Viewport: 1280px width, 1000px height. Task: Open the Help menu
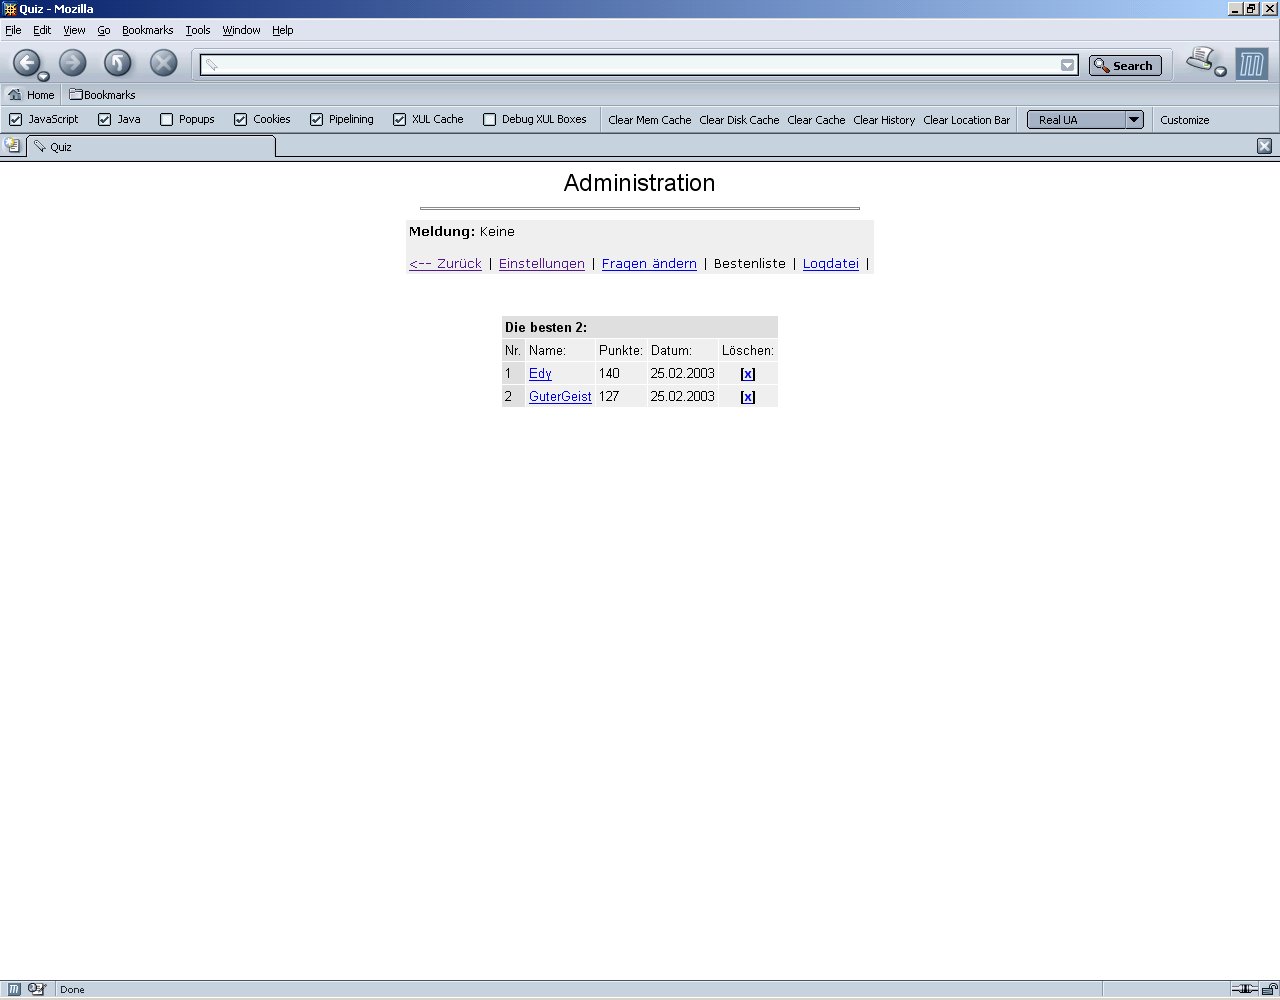click(x=283, y=30)
